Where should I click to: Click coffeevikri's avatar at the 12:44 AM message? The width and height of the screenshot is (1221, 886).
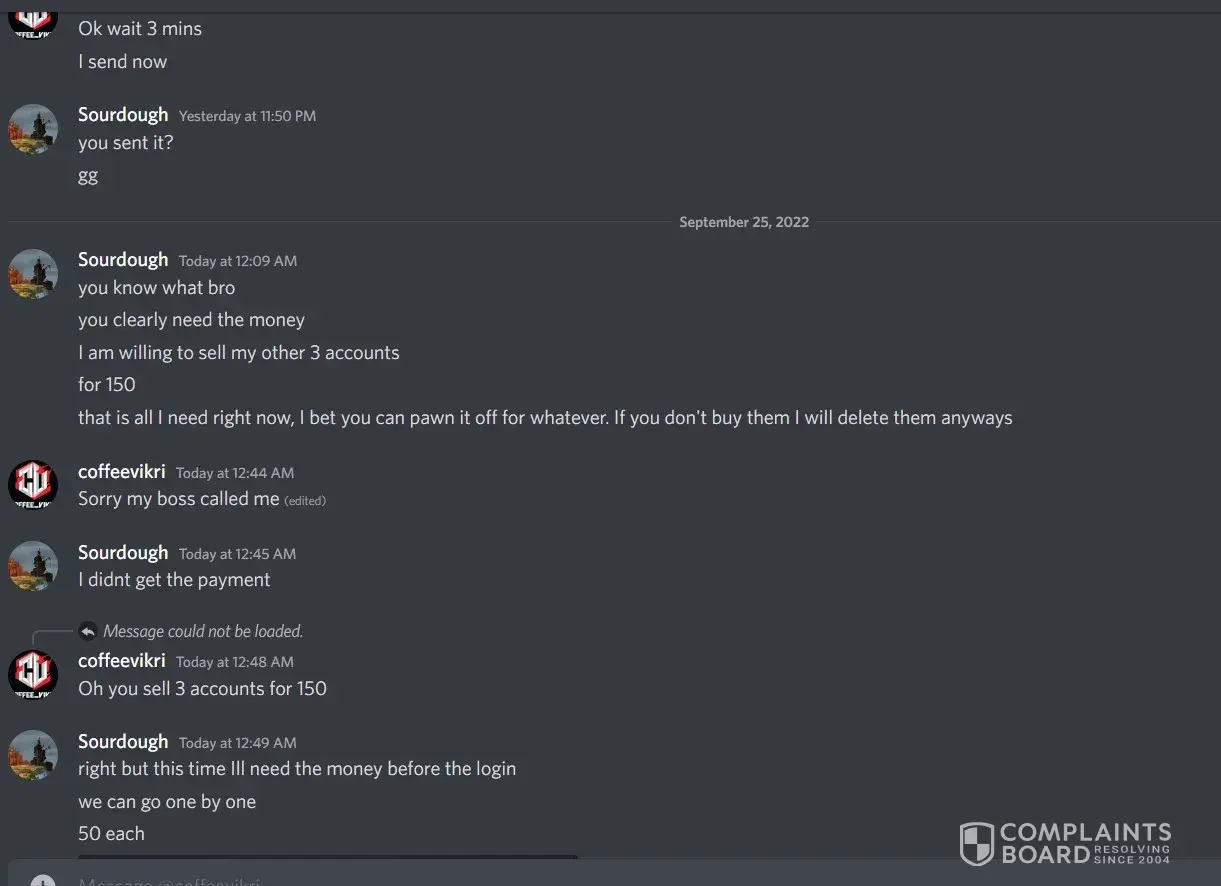(x=33, y=485)
